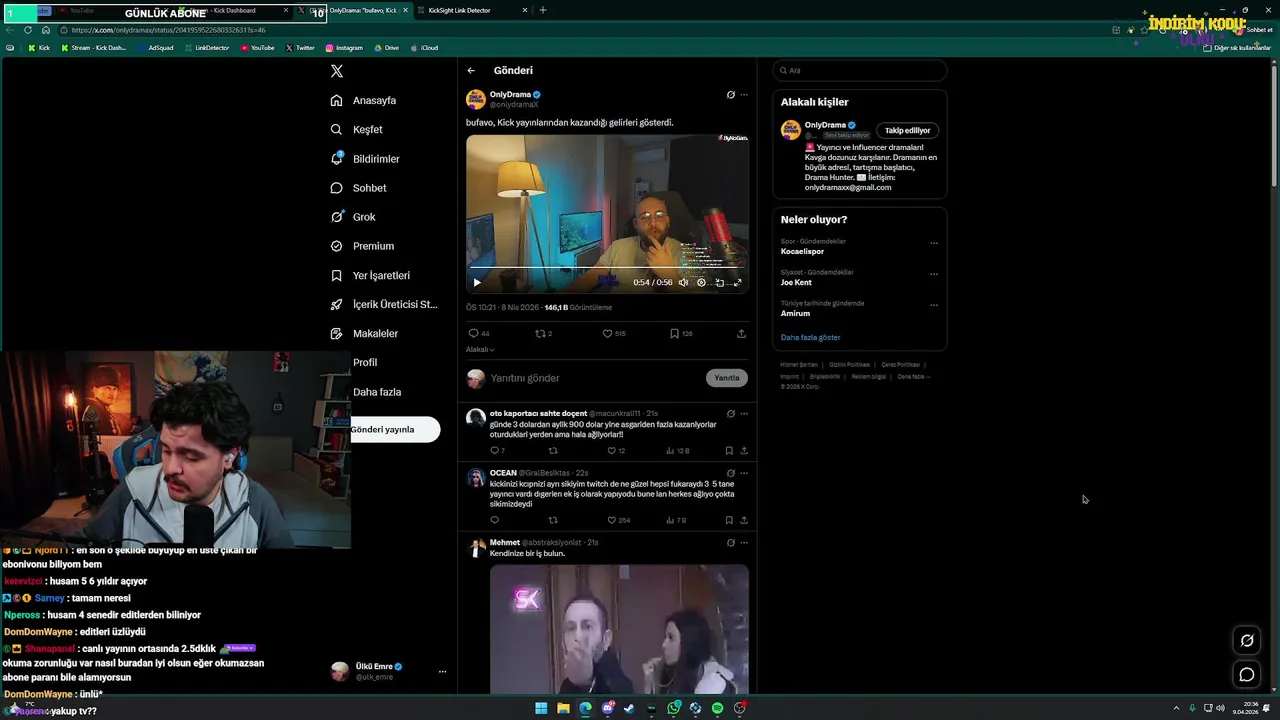Open WhatsApp from taskbar
The width and height of the screenshot is (1280, 720).
tap(674, 708)
